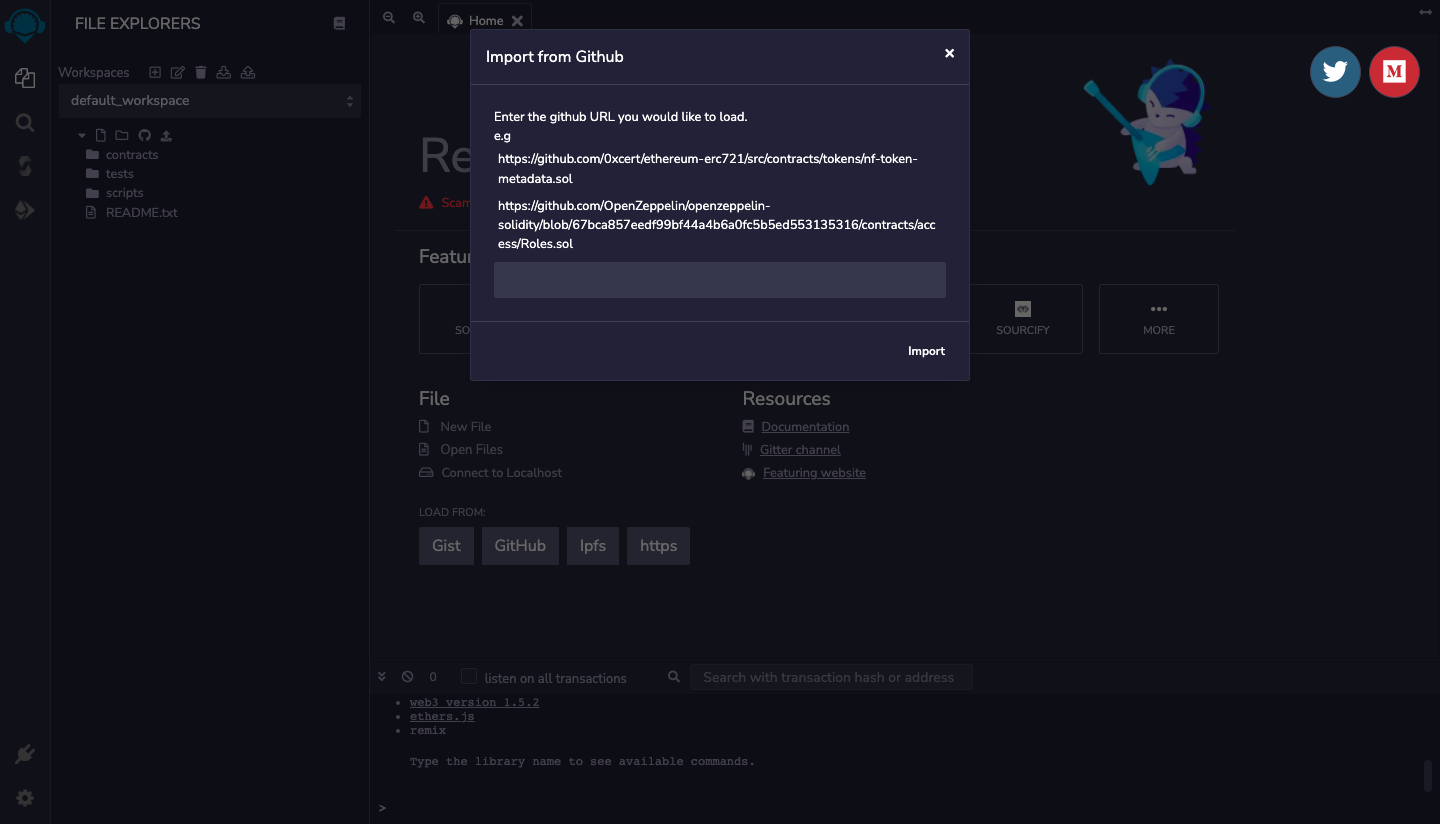Open the Deploy & Run transactions panel
Image resolution: width=1440 pixels, height=824 pixels.
[24, 210]
